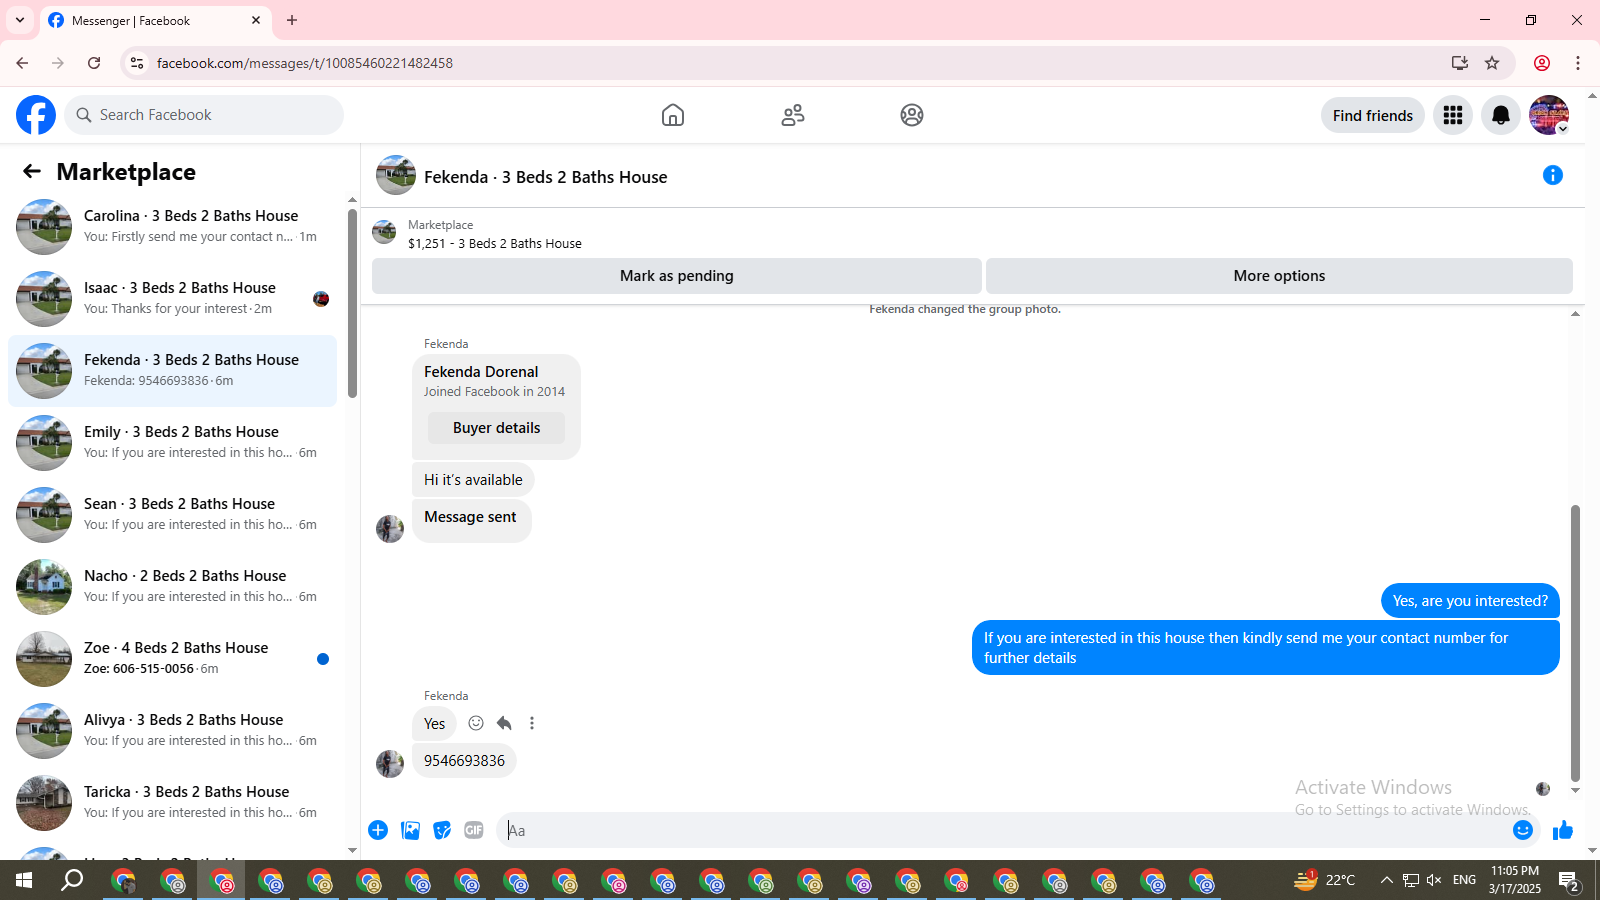
Task: Open more options for "Yes" message
Action: pyautogui.click(x=532, y=723)
